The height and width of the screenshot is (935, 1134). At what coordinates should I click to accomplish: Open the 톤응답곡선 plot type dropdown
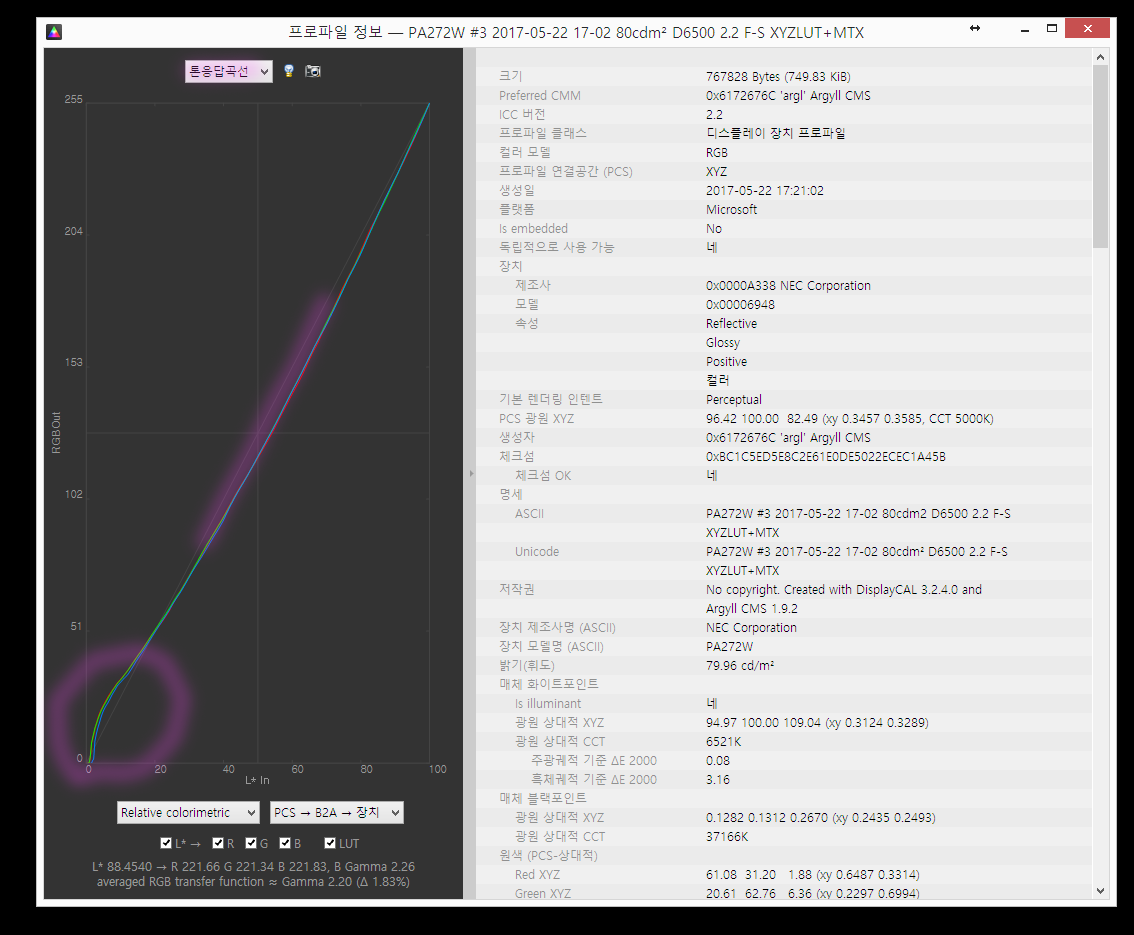click(228, 71)
